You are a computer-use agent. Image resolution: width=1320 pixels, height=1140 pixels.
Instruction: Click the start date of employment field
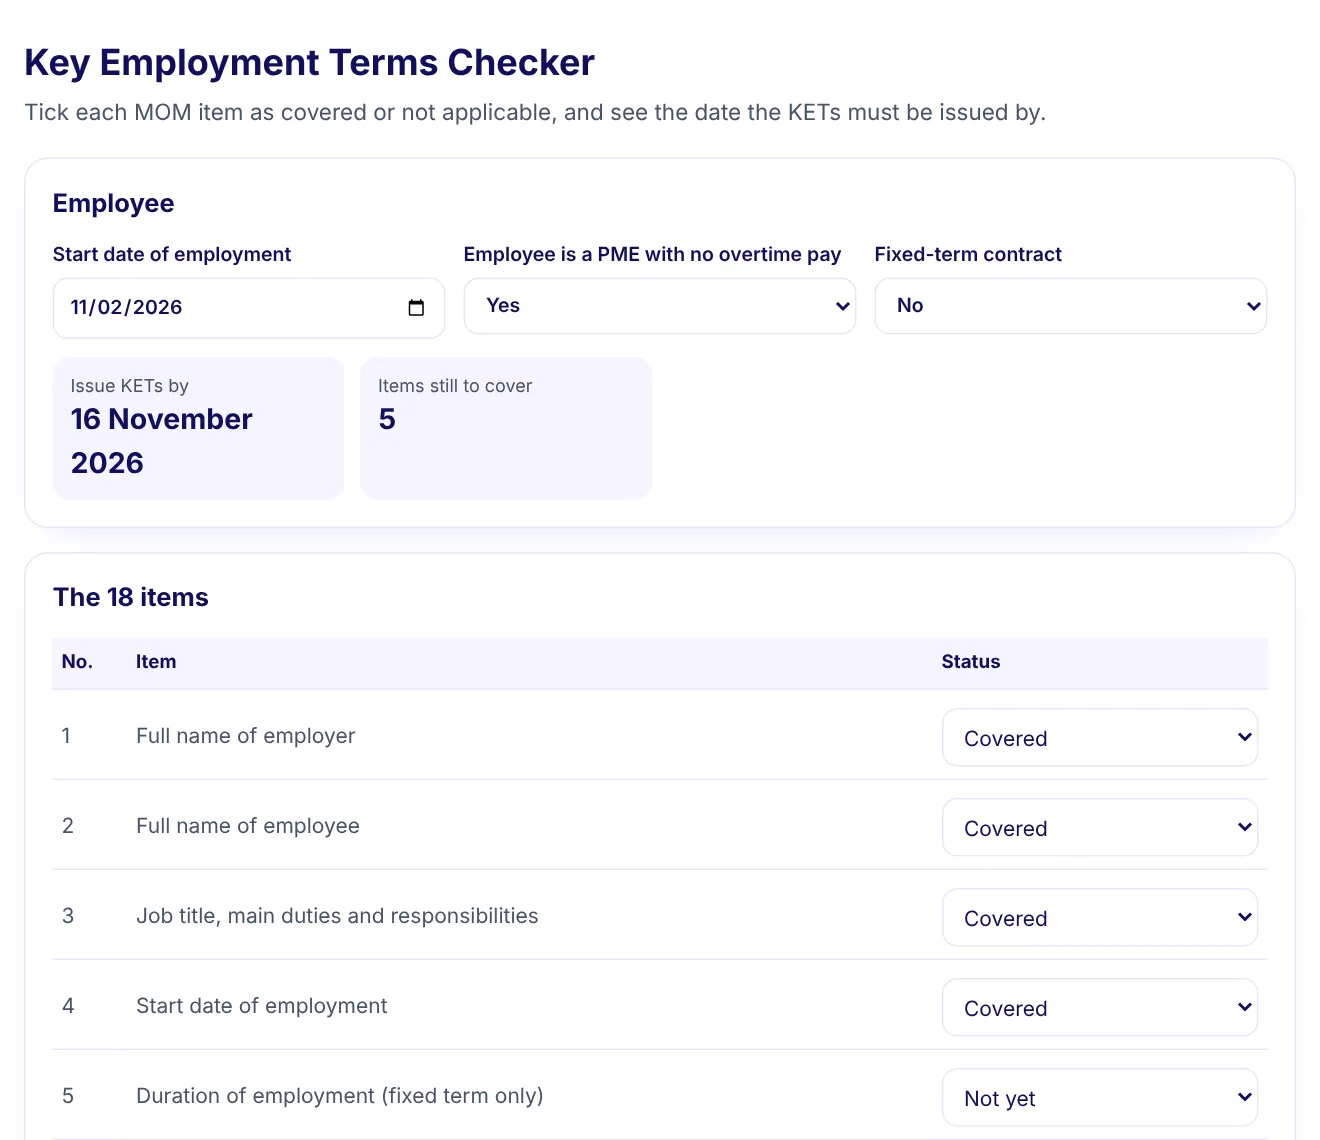249,308
